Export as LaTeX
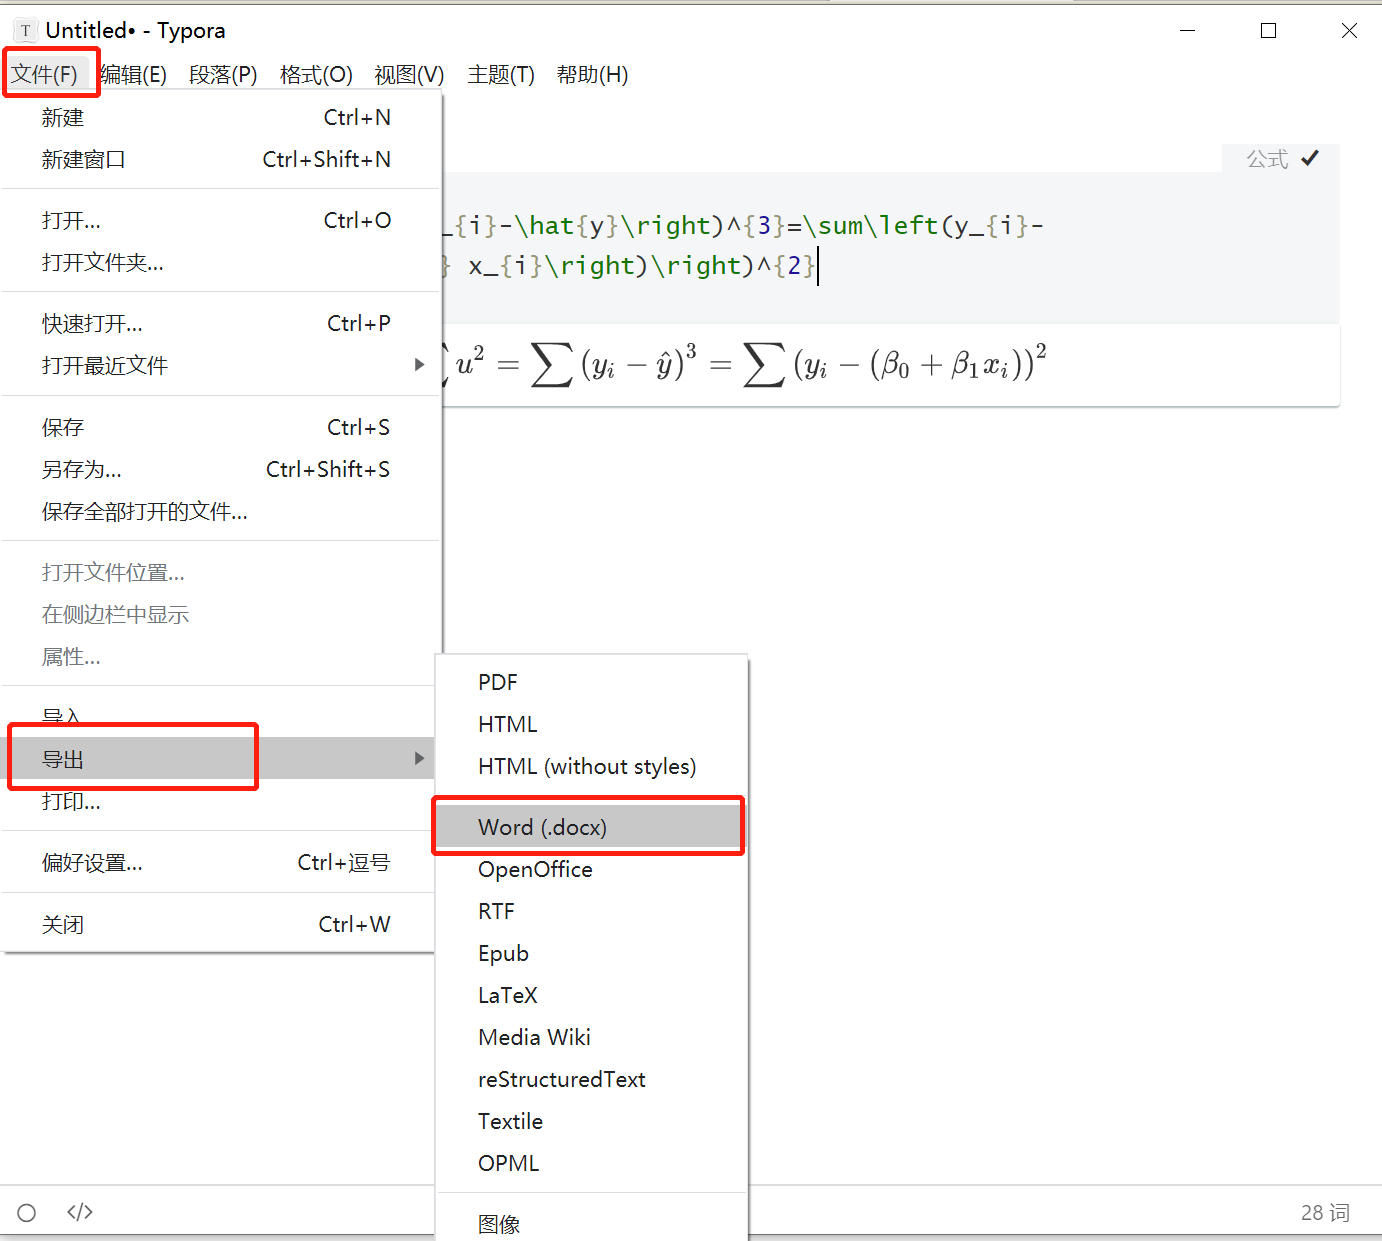Screen dimensions: 1382x1241 (507, 994)
